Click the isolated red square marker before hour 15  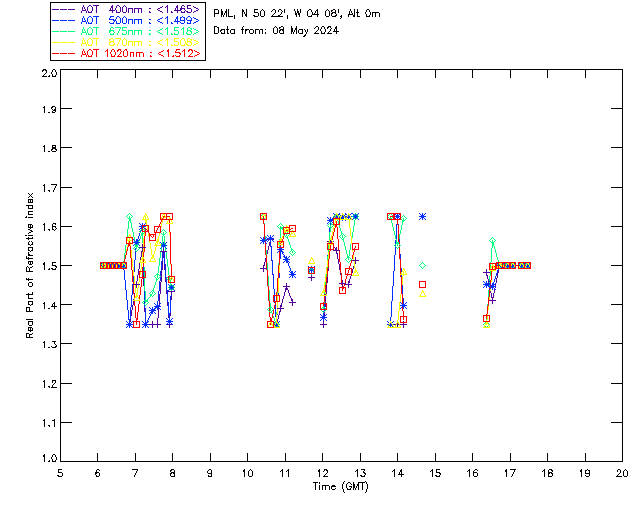click(x=422, y=285)
